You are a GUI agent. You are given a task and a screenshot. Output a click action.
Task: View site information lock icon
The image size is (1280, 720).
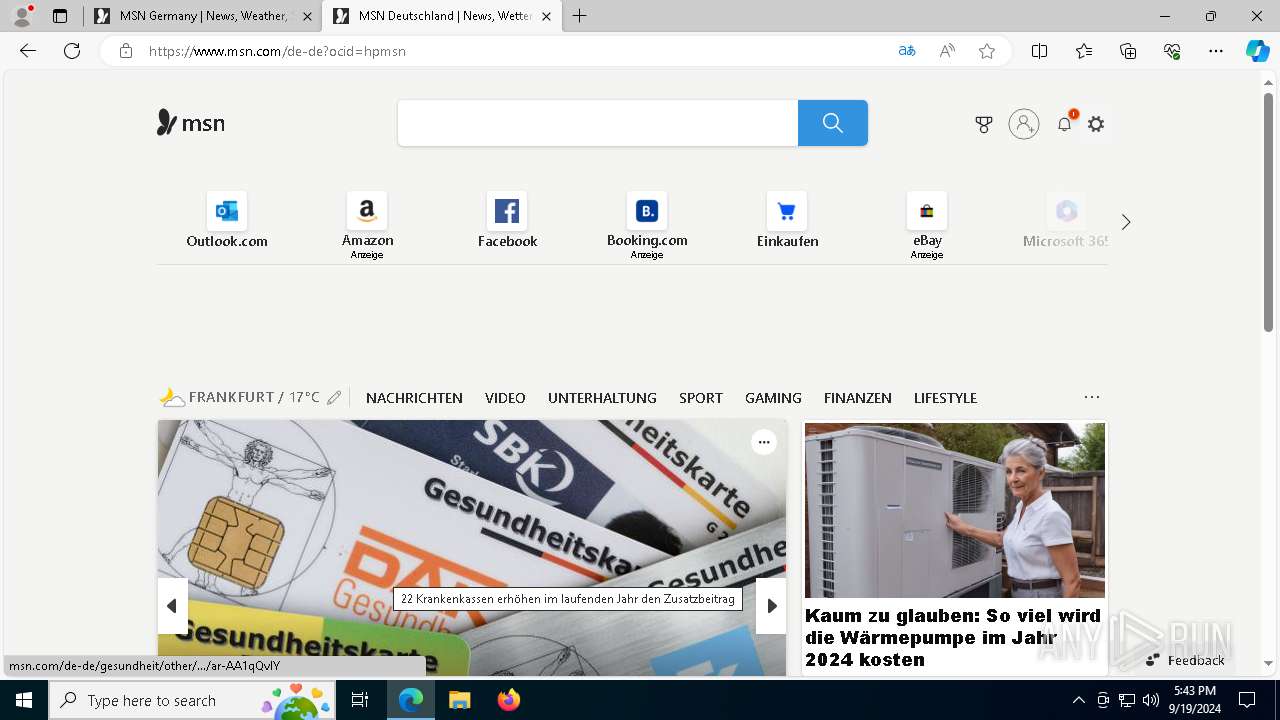(125, 51)
